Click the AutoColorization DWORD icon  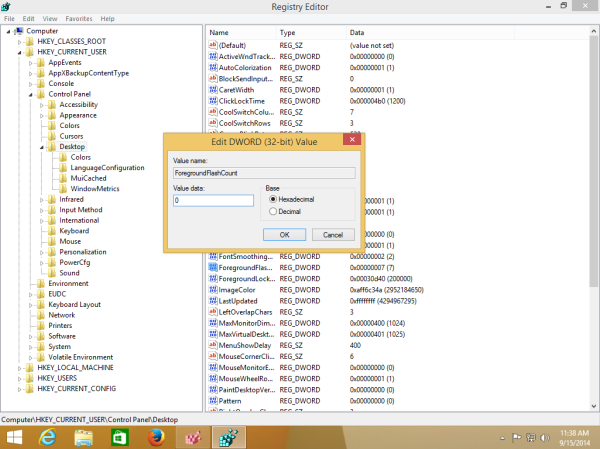click(x=213, y=67)
